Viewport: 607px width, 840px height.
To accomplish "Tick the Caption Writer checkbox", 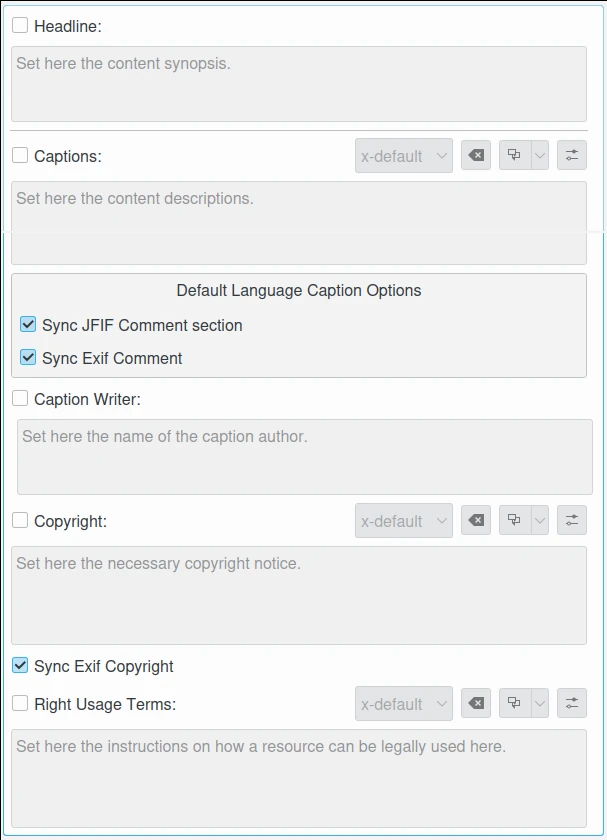I will click(x=20, y=399).
